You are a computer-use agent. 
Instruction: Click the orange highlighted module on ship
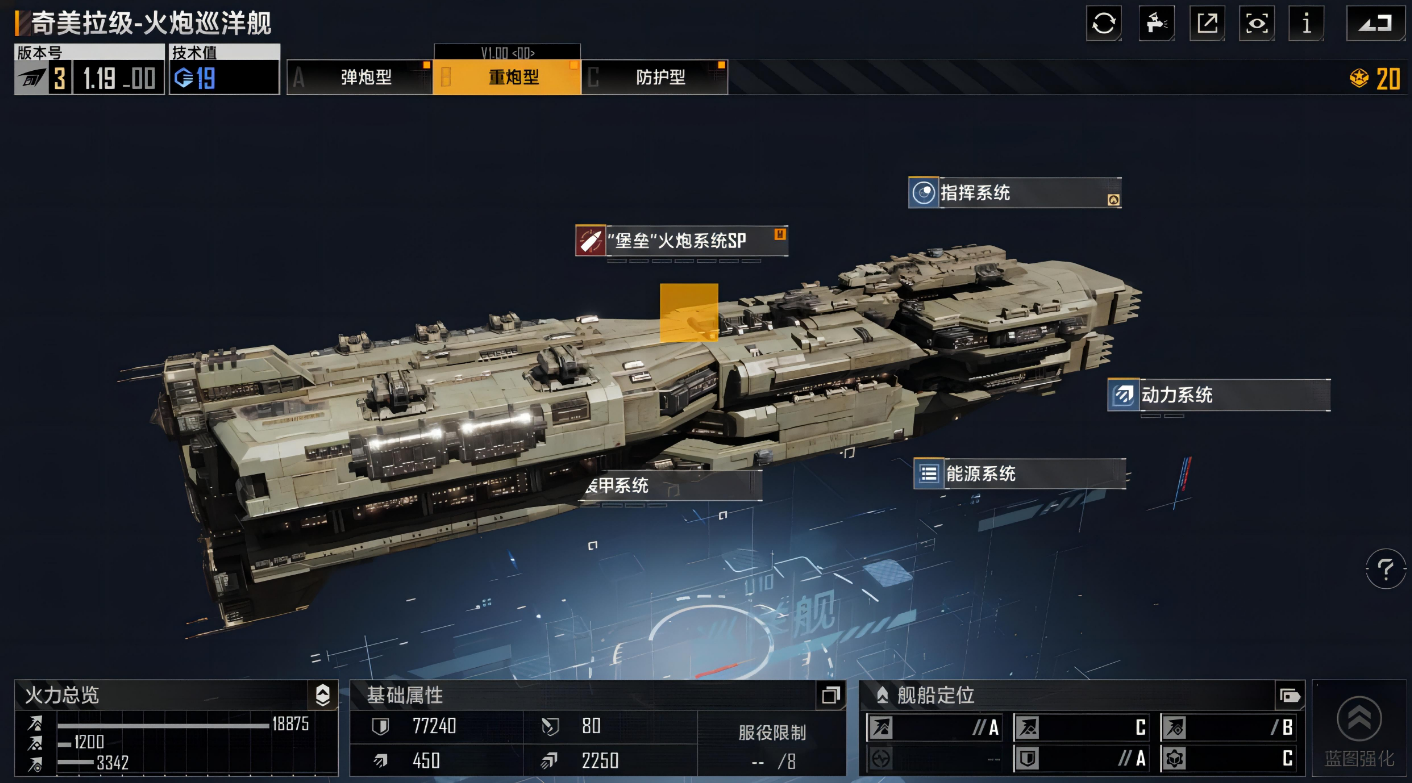689,312
